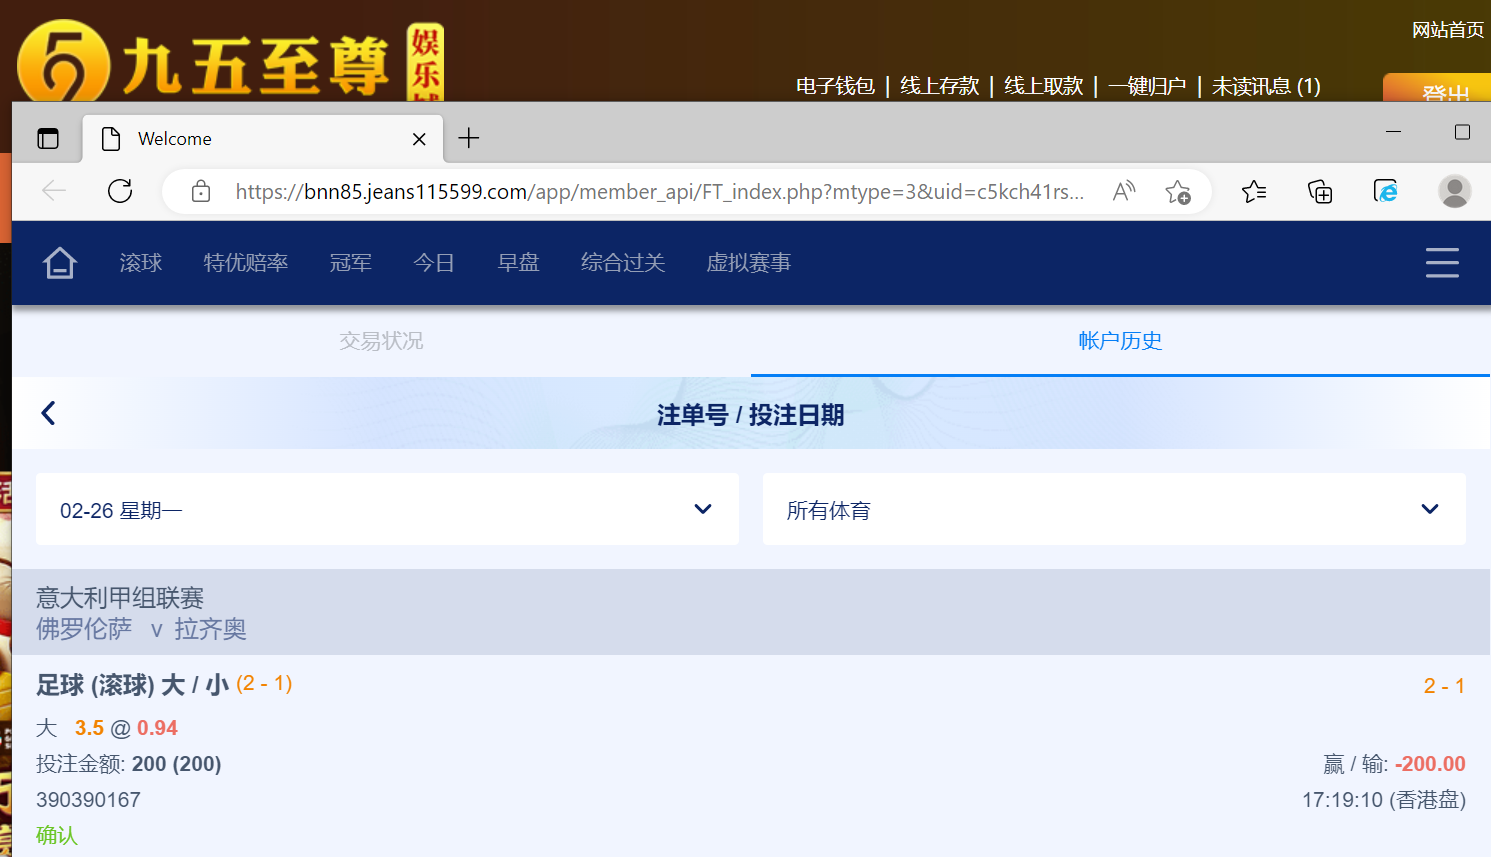
Task: Expand the 所有体育 sports dropdown
Action: coord(1114,509)
